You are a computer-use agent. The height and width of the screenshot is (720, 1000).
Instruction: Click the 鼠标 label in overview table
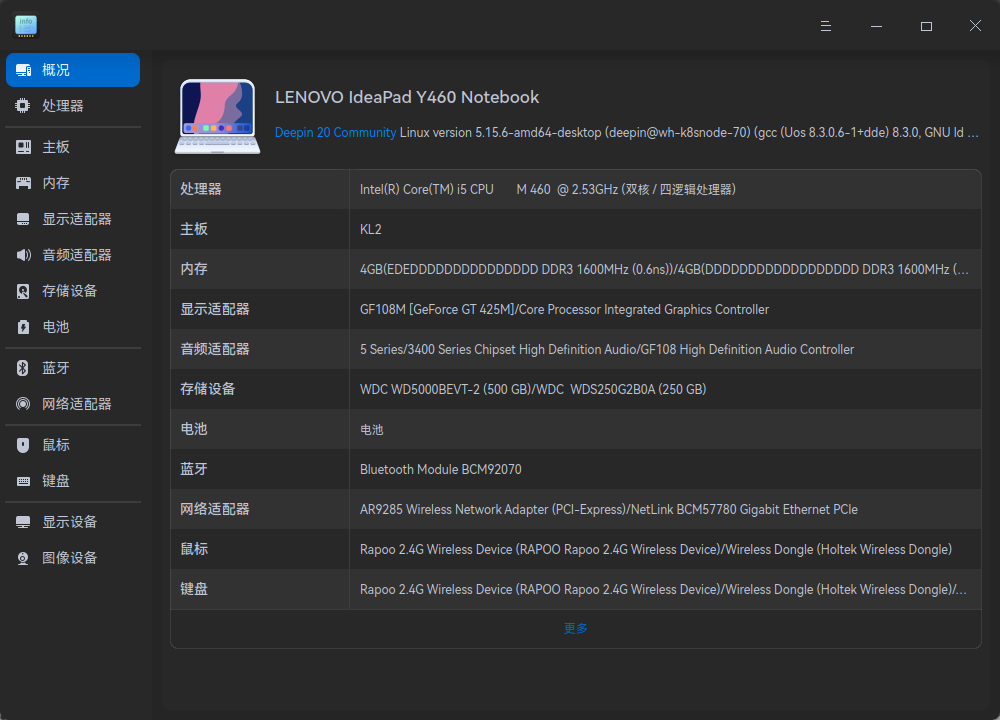click(x=194, y=550)
